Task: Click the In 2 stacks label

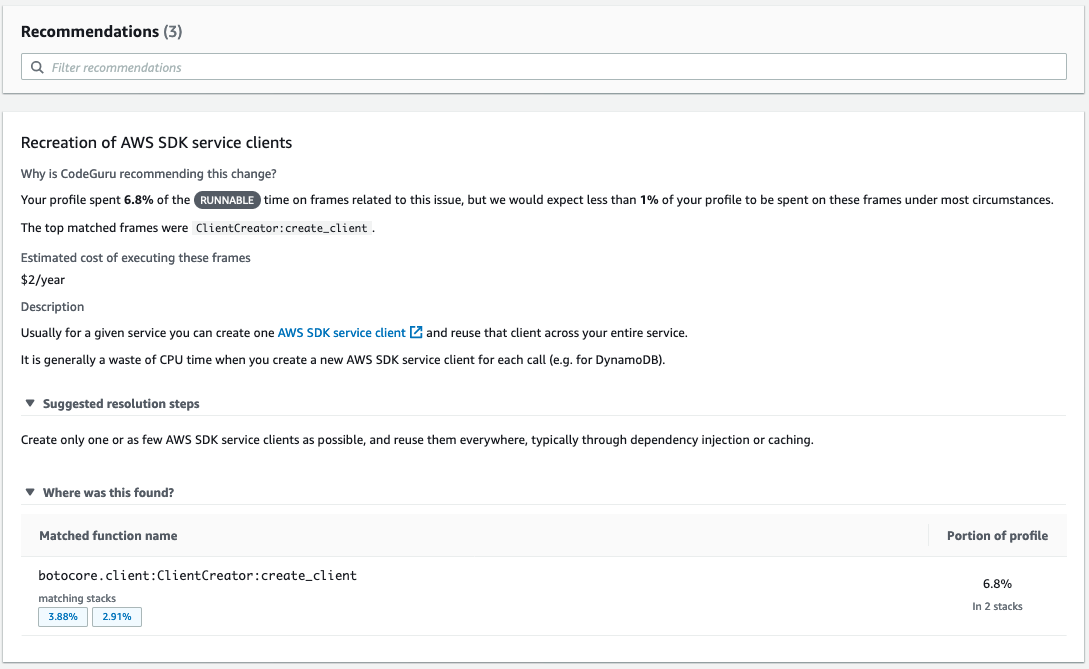Action: [997, 606]
